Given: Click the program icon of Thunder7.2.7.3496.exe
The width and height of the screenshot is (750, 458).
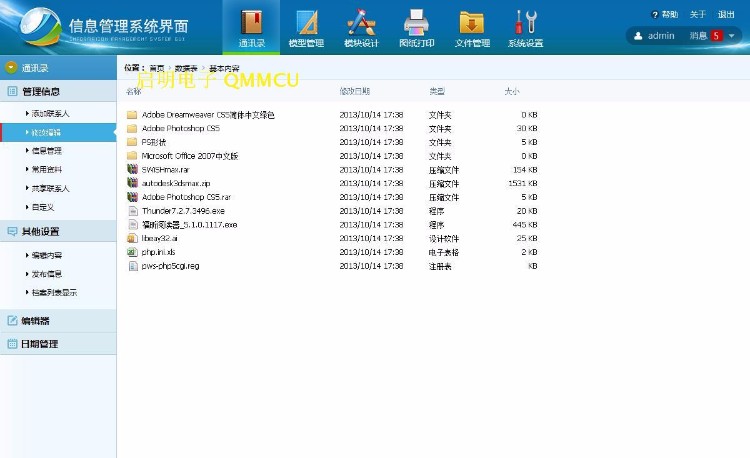Looking at the screenshot, I should coord(132,211).
